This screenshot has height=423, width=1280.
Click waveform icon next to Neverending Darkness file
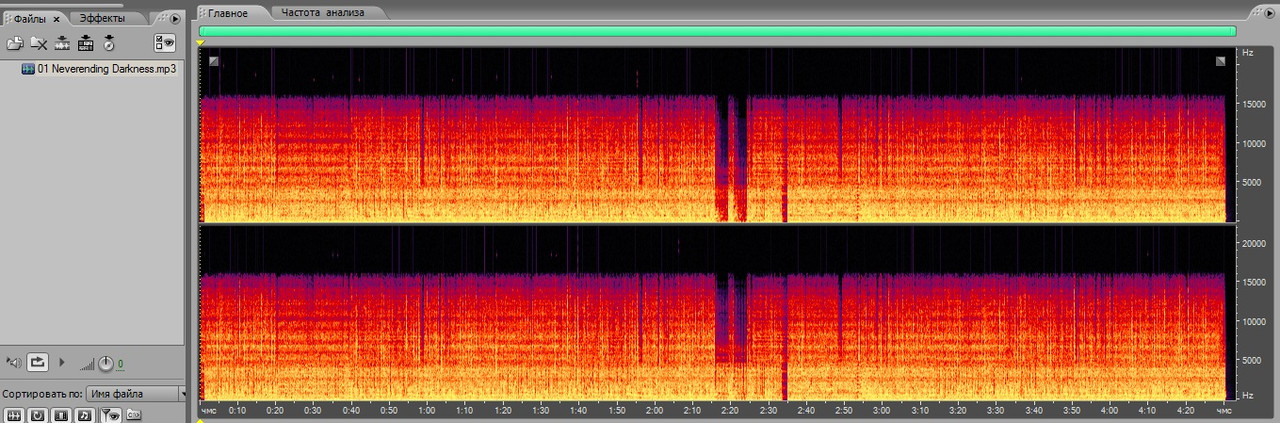click(28, 69)
